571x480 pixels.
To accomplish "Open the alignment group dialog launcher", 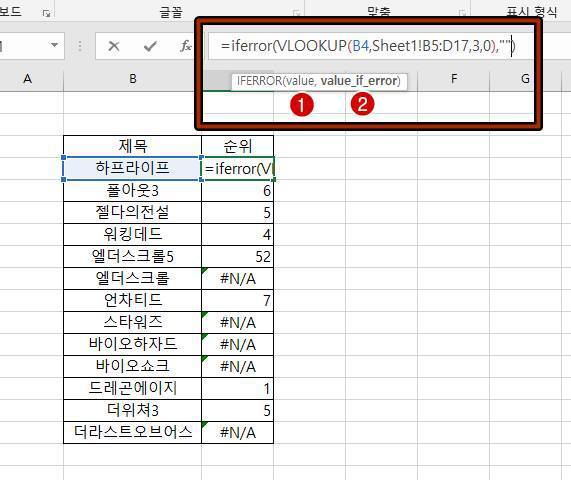I will tap(462, 14).
